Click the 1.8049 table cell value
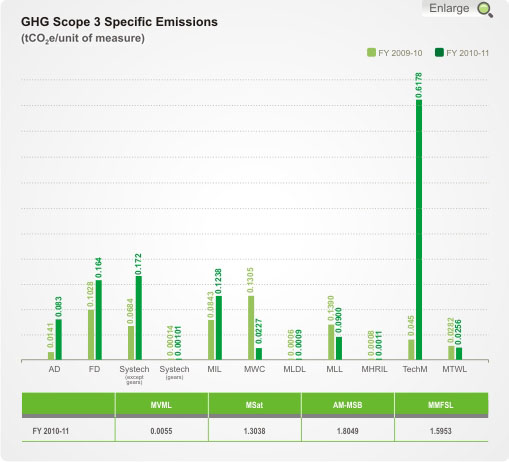 point(347,431)
